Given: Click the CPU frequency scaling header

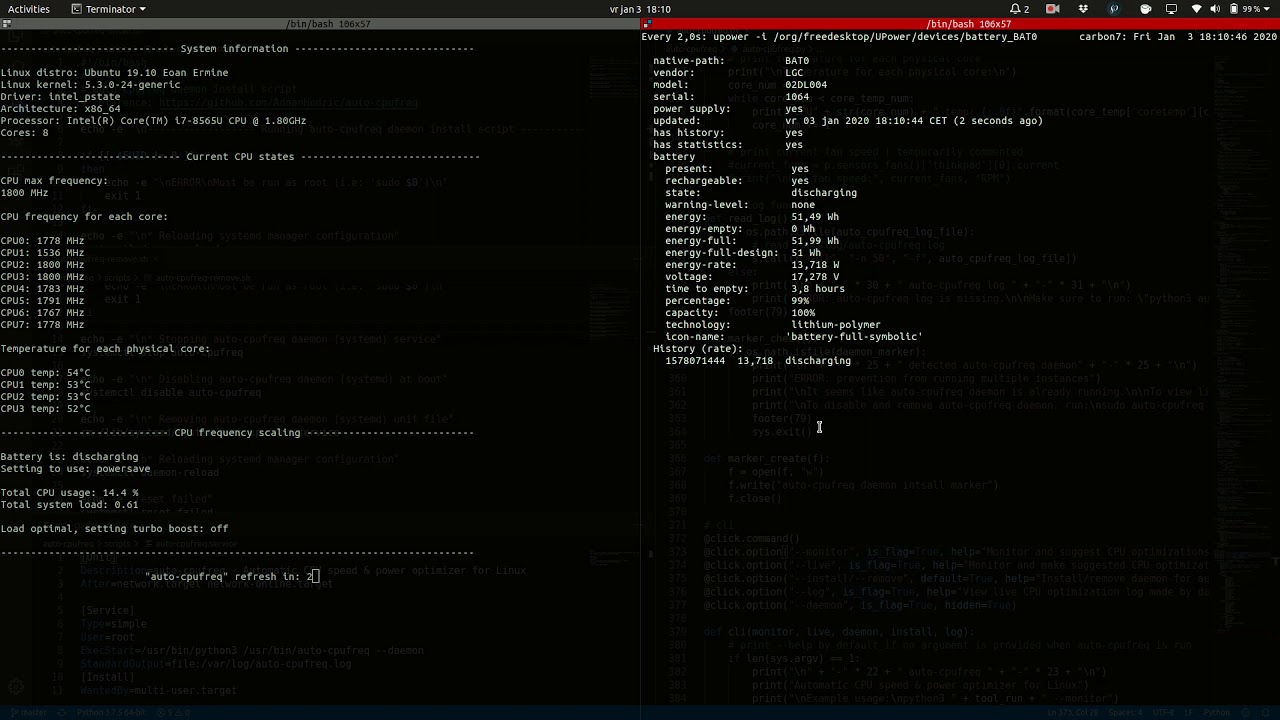Looking at the screenshot, I should pyautogui.click(x=237, y=432).
